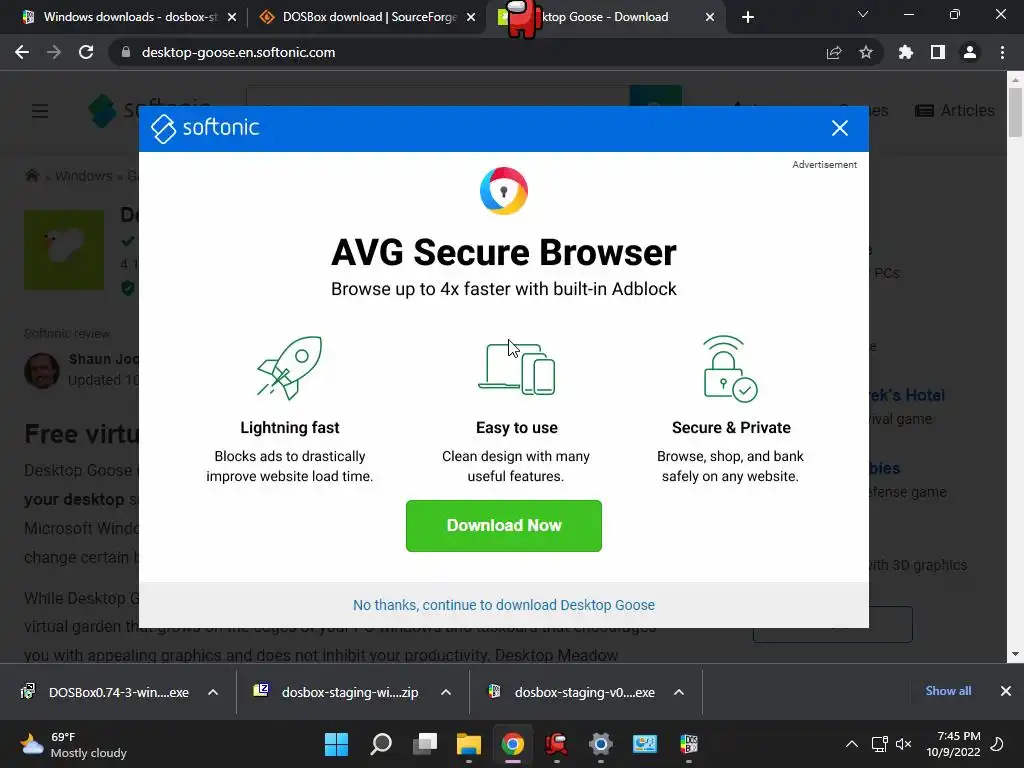This screenshot has height=768, width=1024.
Task: Bookmark this page with the star
Action: [x=866, y=52]
